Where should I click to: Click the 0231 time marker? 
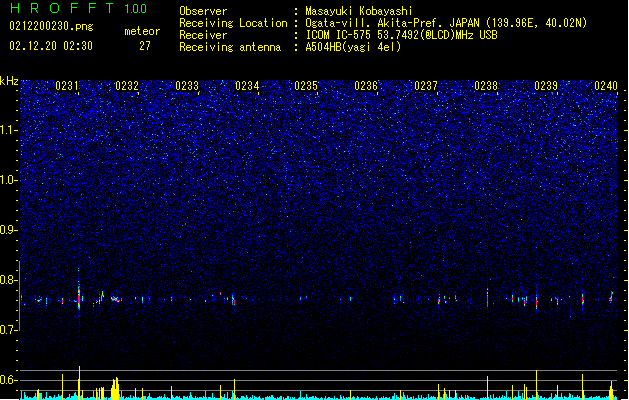click(67, 86)
